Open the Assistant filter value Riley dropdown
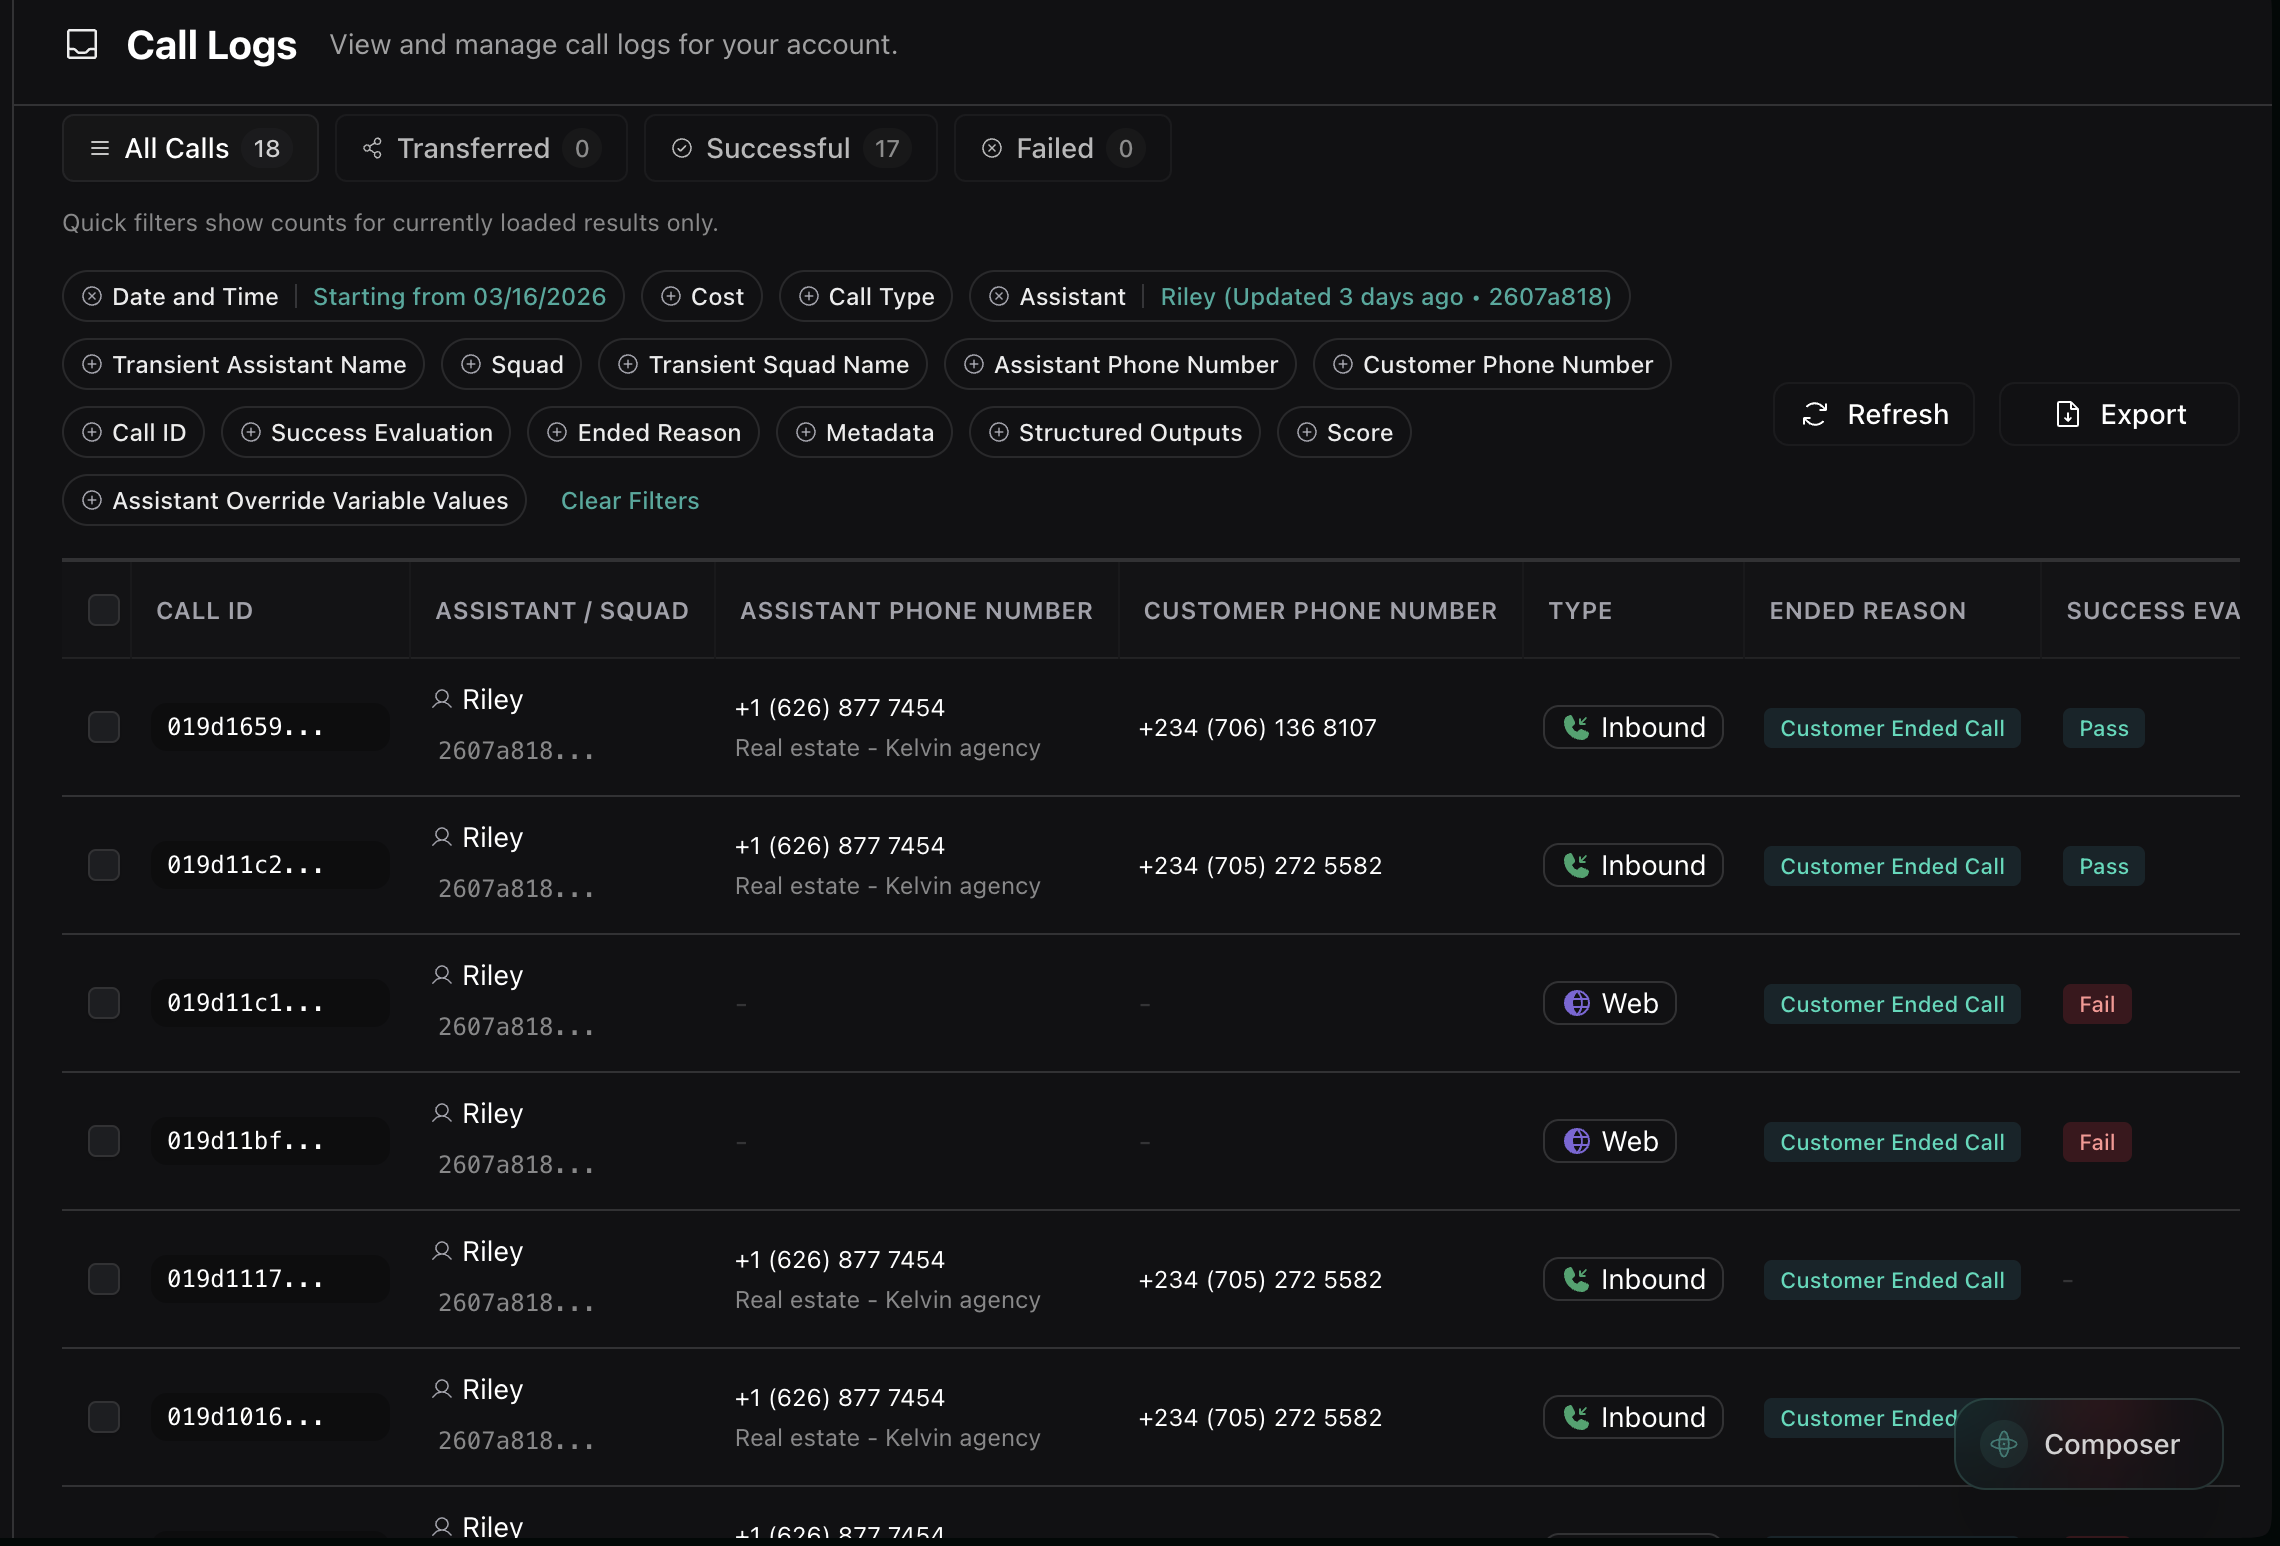Screen dimensions: 2280x1546 click(1386, 297)
